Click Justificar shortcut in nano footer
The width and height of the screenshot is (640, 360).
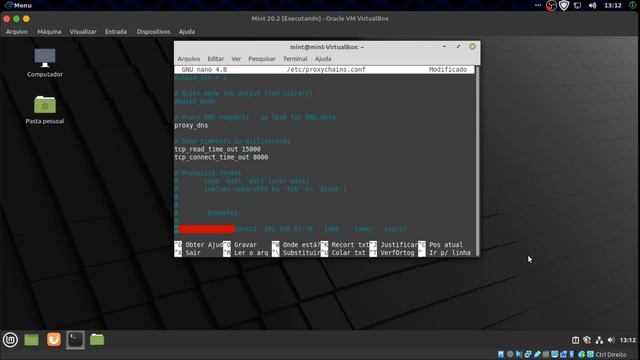pyautogui.click(x=394, y=244)
